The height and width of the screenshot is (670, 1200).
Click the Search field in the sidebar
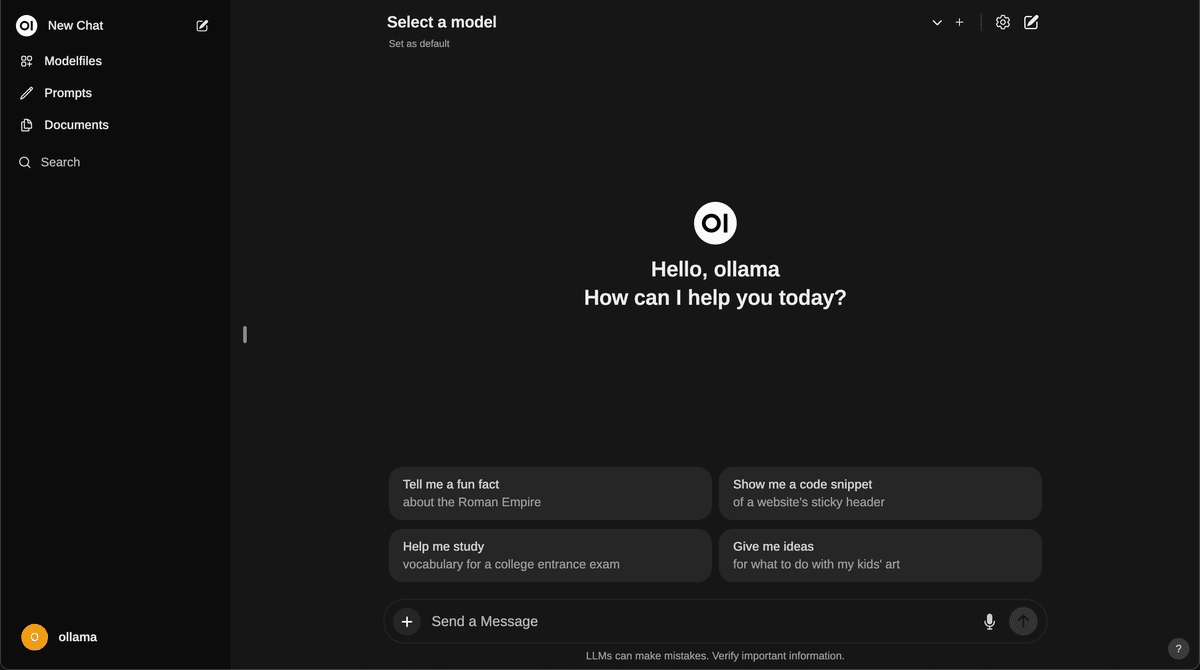115,162
